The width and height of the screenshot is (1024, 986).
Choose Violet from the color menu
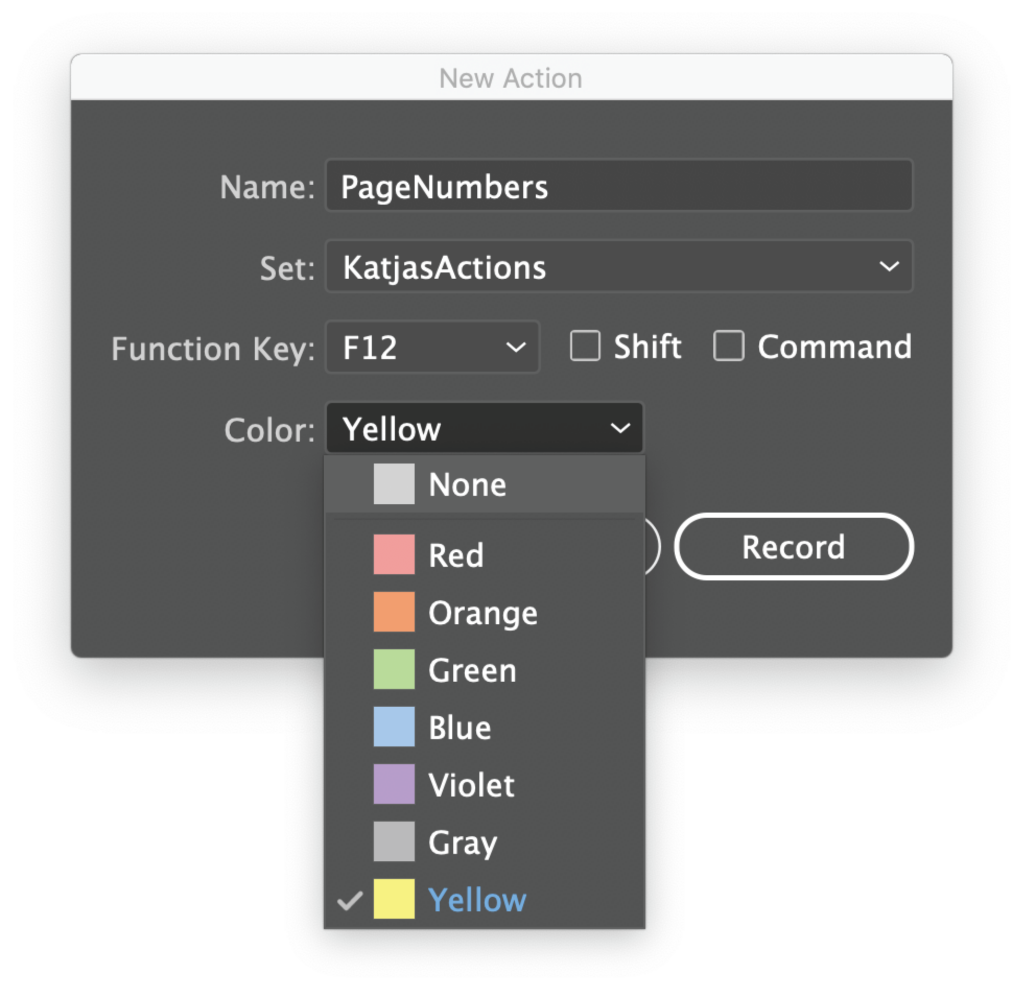click(470, 785)
